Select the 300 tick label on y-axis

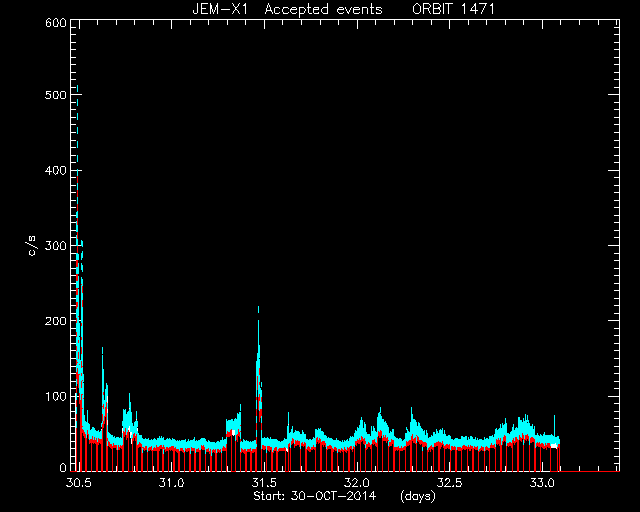56,245
